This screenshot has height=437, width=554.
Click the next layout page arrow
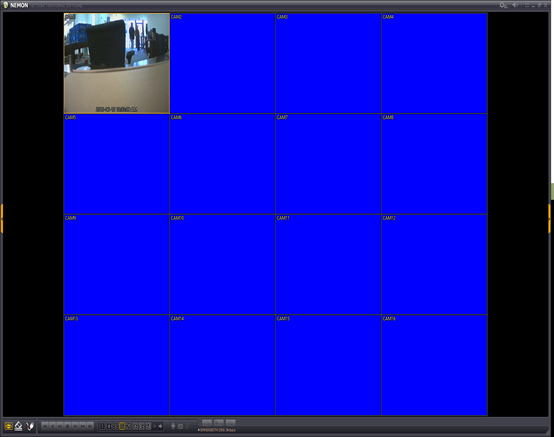(161, 426)
